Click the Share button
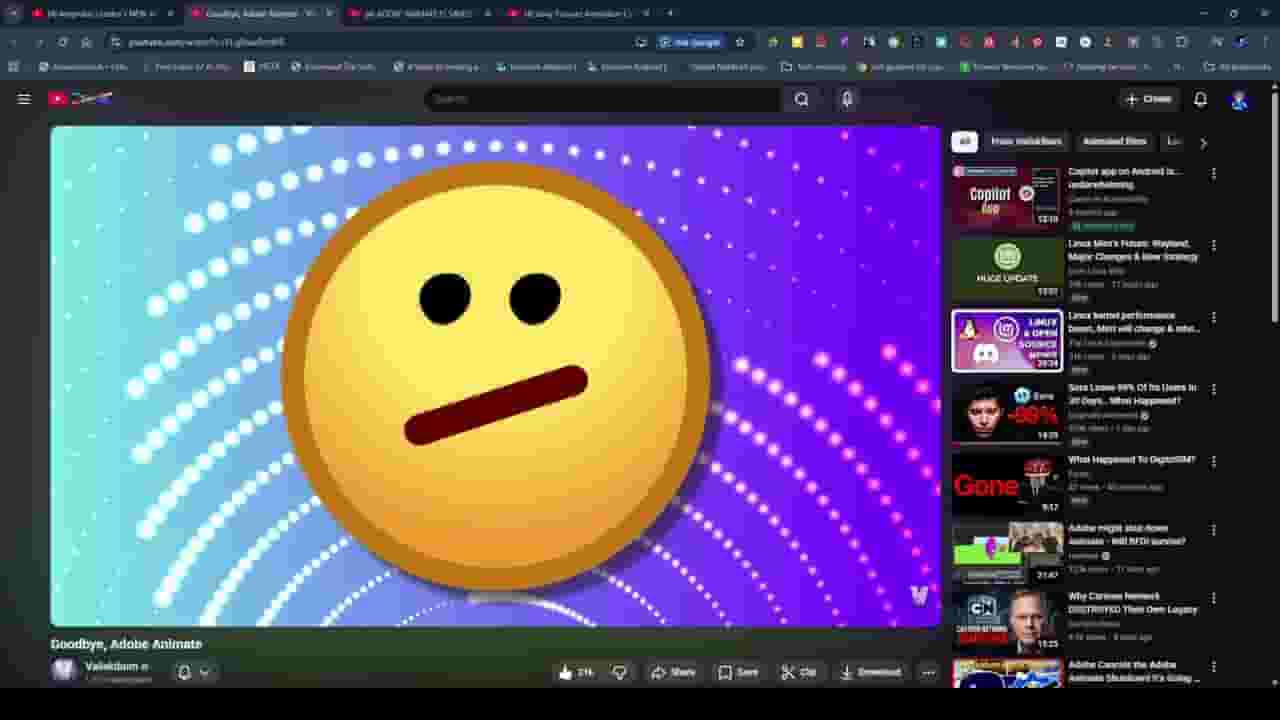Viewport: 1280px width, 720px height. [673, 672]
